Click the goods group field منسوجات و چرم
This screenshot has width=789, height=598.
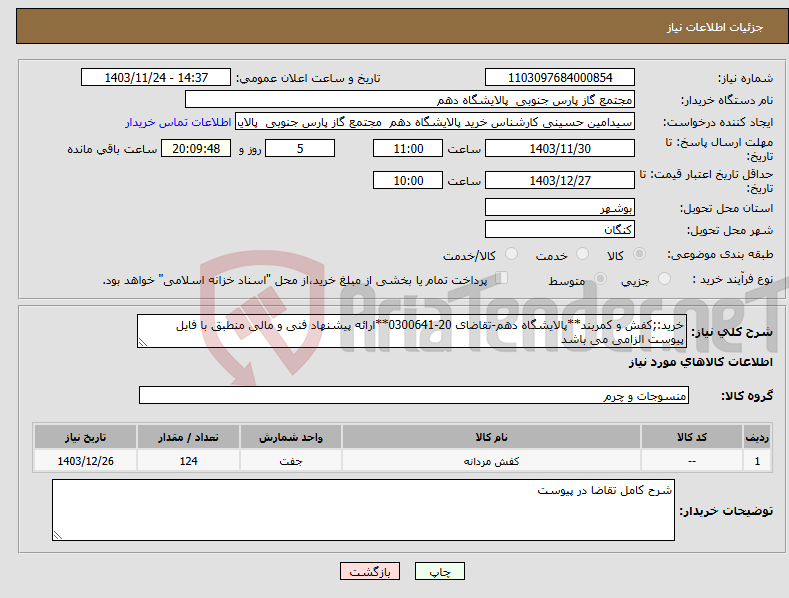click(414, 396)
